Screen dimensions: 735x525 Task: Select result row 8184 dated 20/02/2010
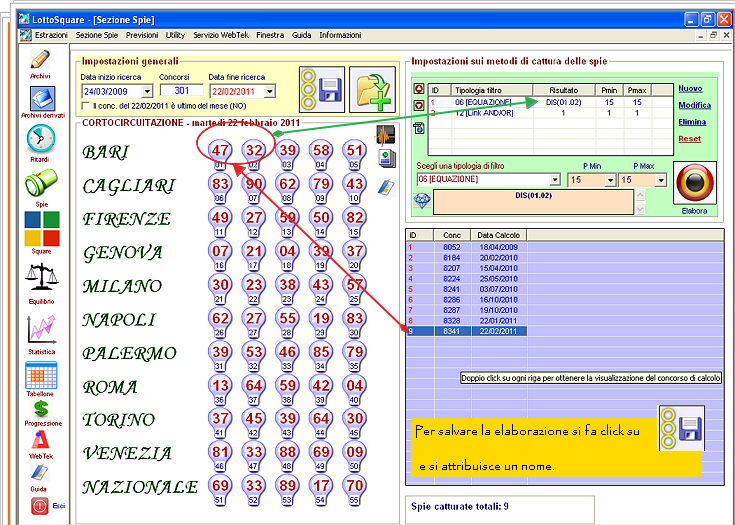(466, 258)
